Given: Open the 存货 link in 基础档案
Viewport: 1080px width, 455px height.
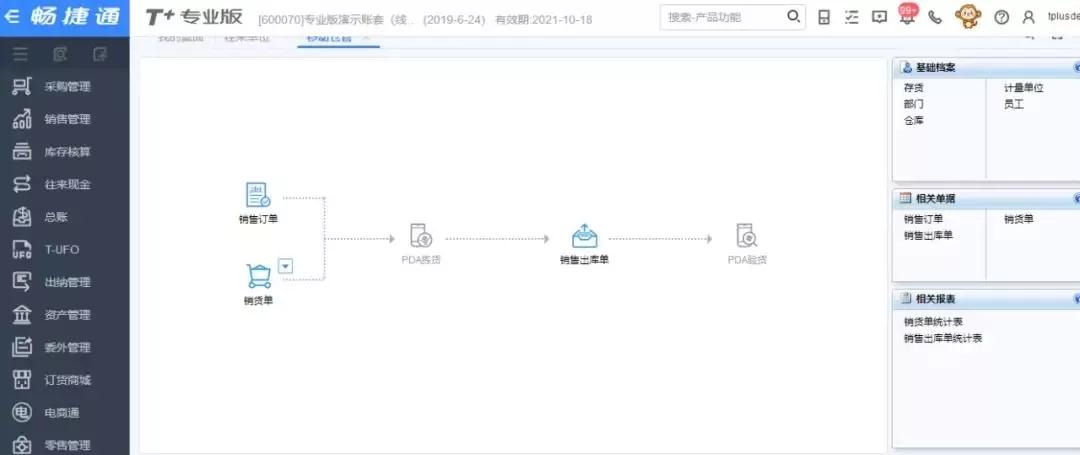Looking at the screenshot, I should [x=913, y=88].
